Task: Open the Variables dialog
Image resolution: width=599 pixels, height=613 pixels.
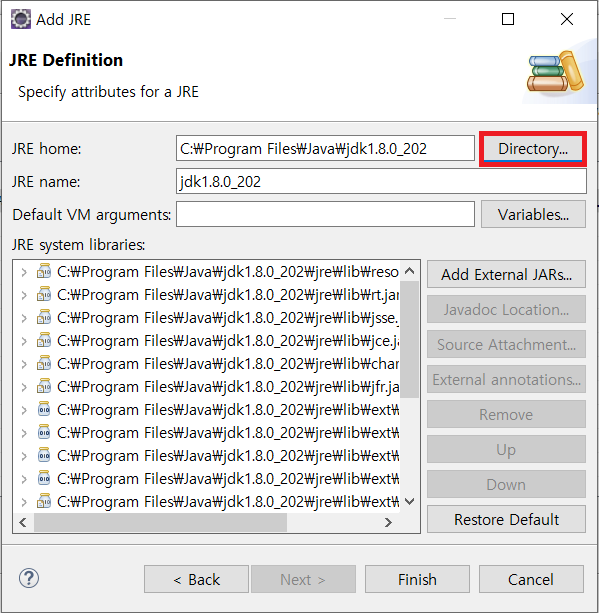Action: [x=533, y=214]
